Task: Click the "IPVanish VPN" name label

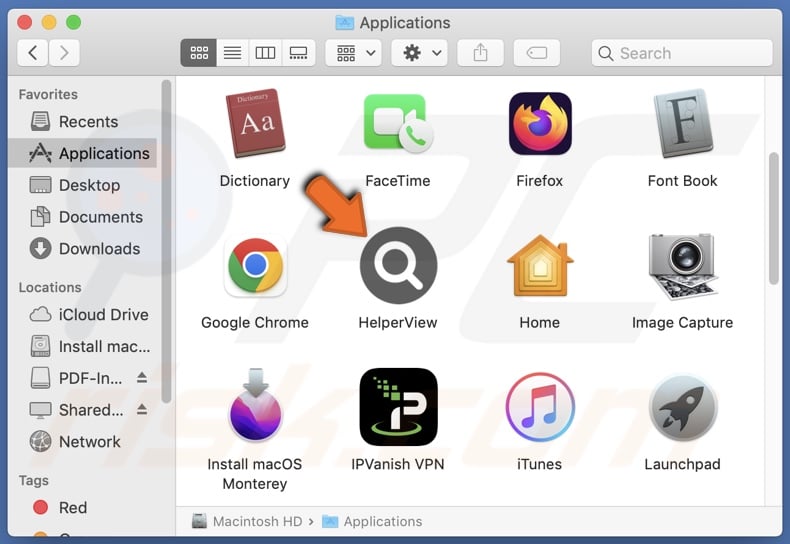Action: coord(398,464)
